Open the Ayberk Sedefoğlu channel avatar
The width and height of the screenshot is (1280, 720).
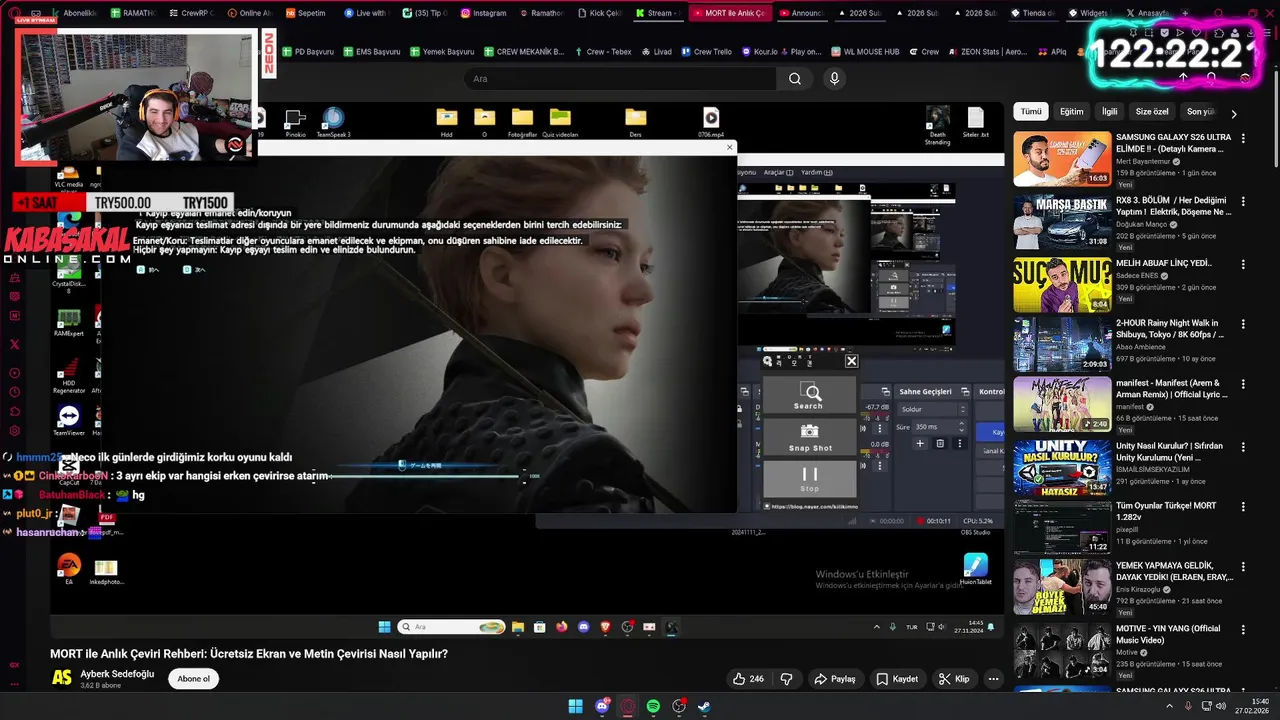[62, 679]
